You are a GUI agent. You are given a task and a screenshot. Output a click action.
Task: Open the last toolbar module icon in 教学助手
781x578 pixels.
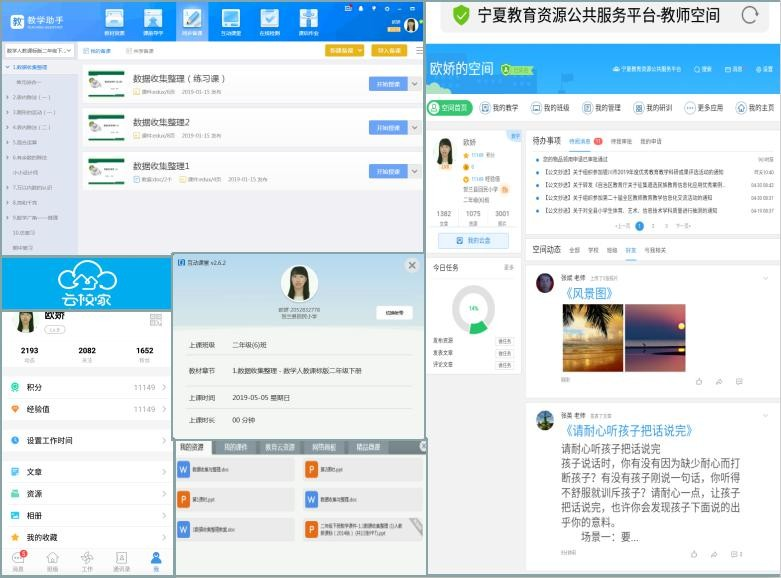coord(308,22)
